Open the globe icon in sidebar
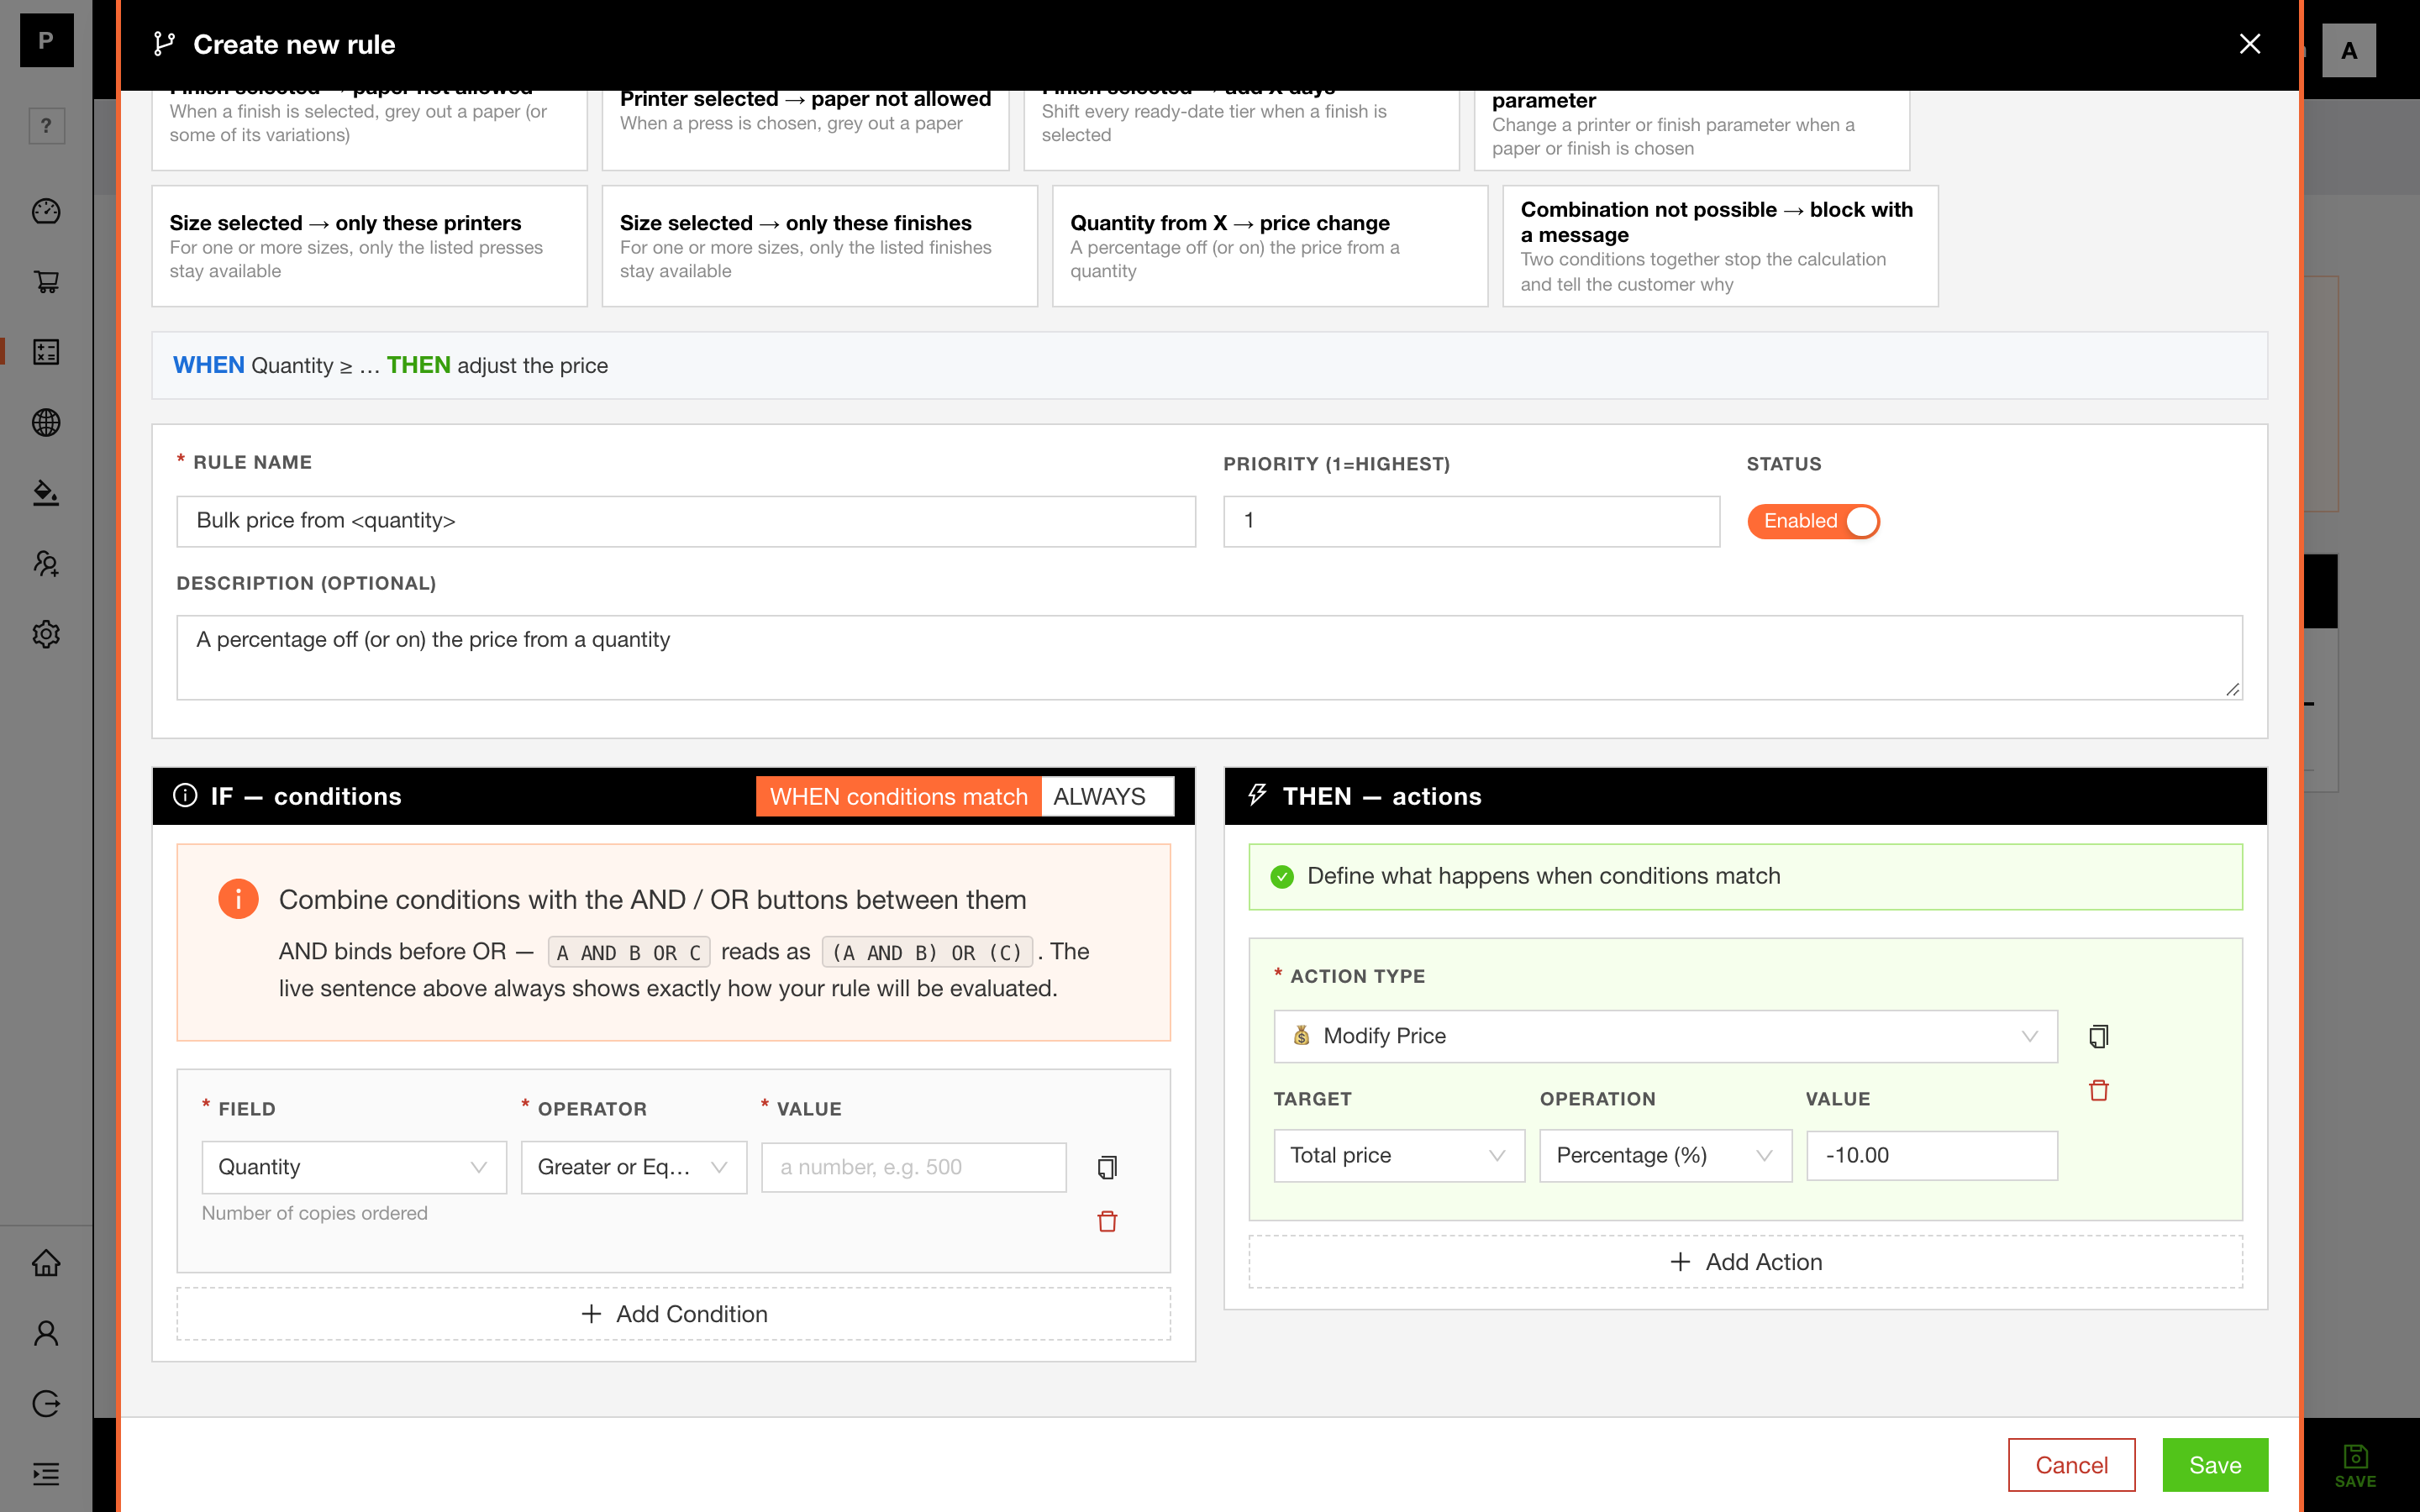2420x1512 pixels. tap(46, 422)
